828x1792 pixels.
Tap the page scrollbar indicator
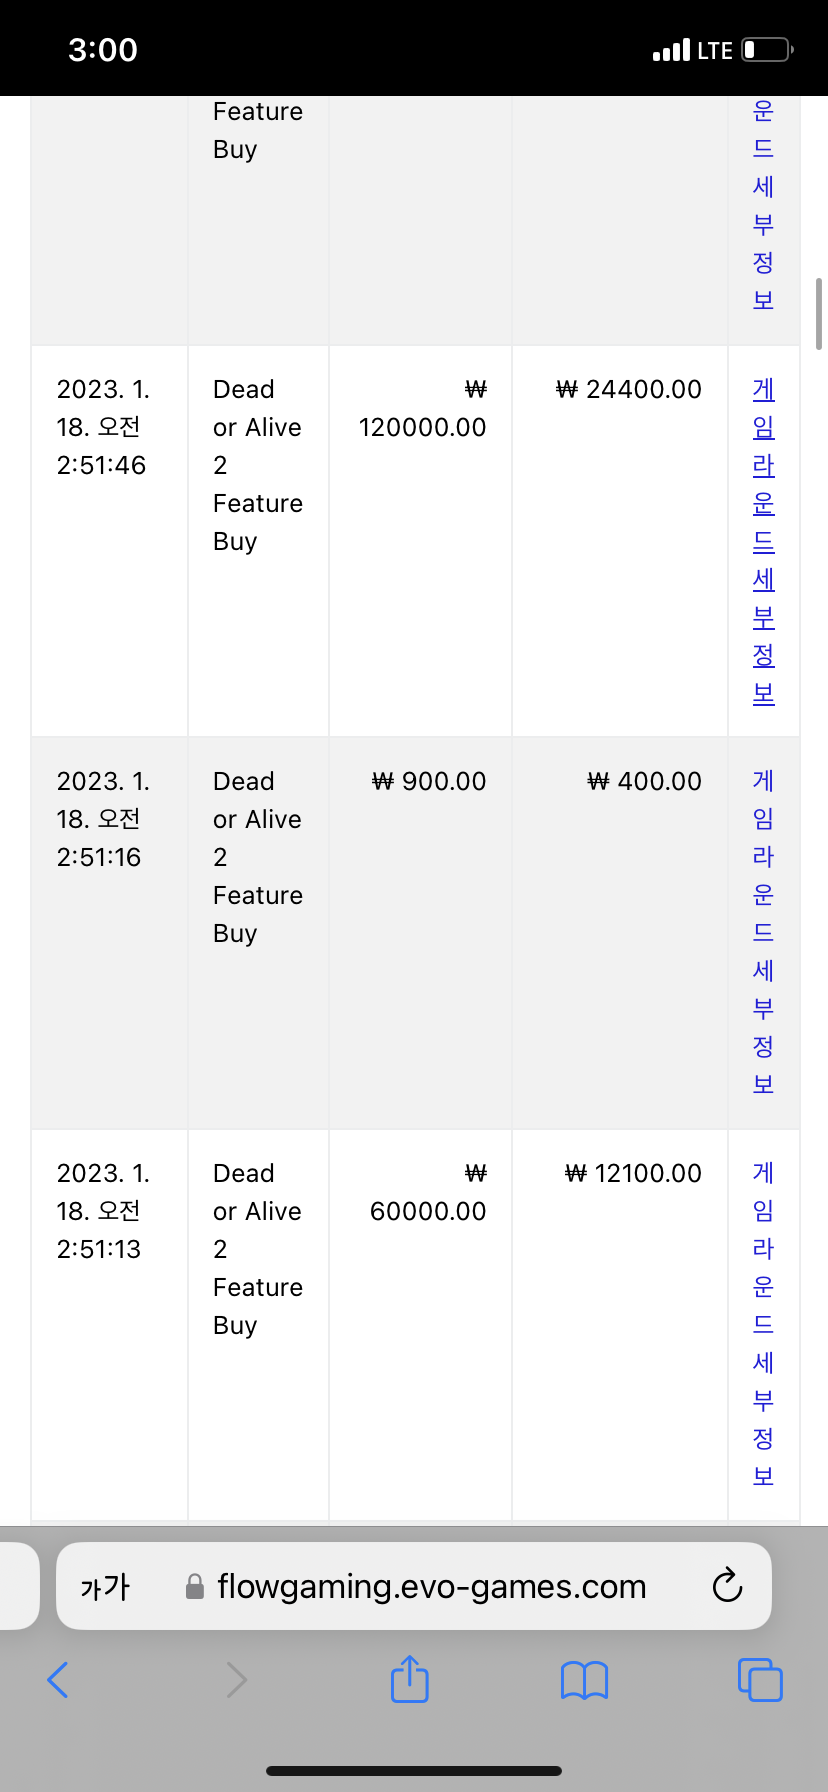pos(819,314)
